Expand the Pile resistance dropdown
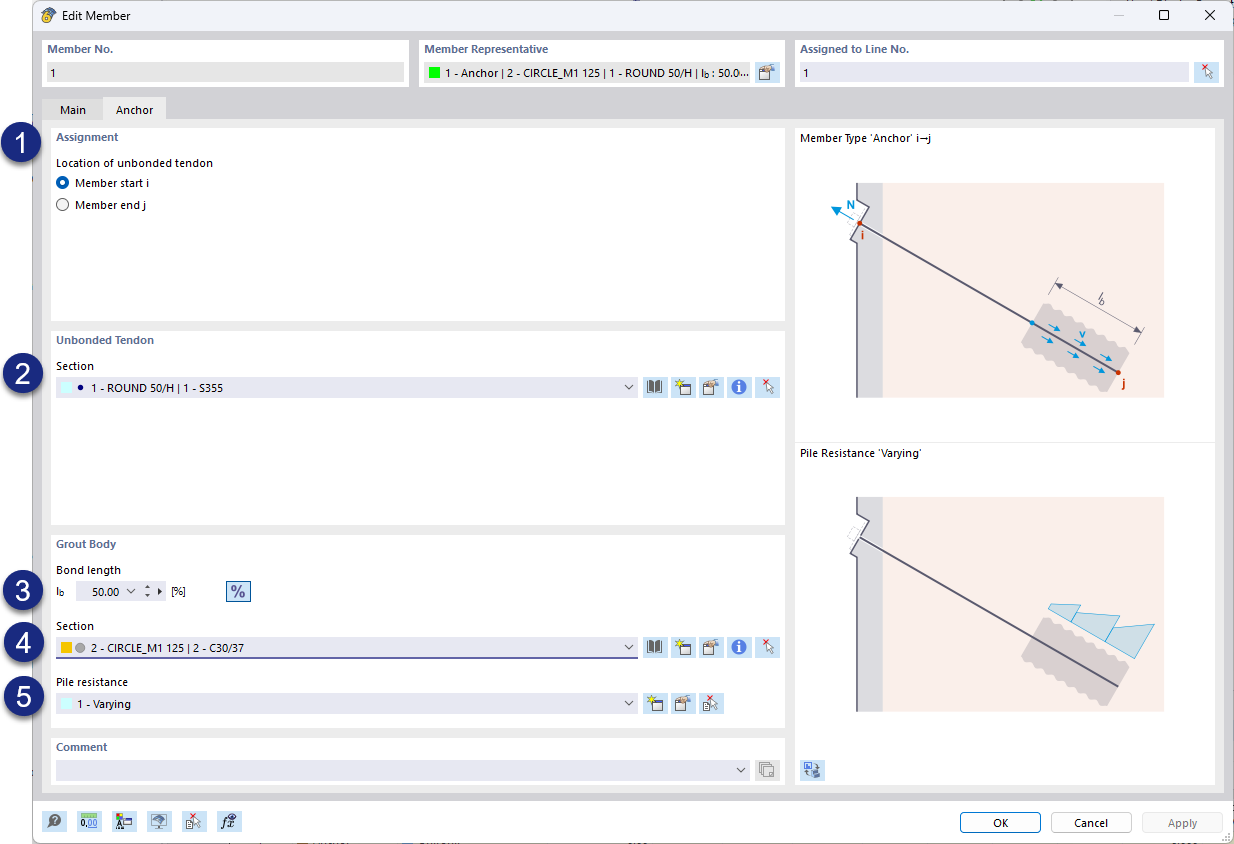The width and height of the screenshot is (1234, 844). (x=628, y=703)
